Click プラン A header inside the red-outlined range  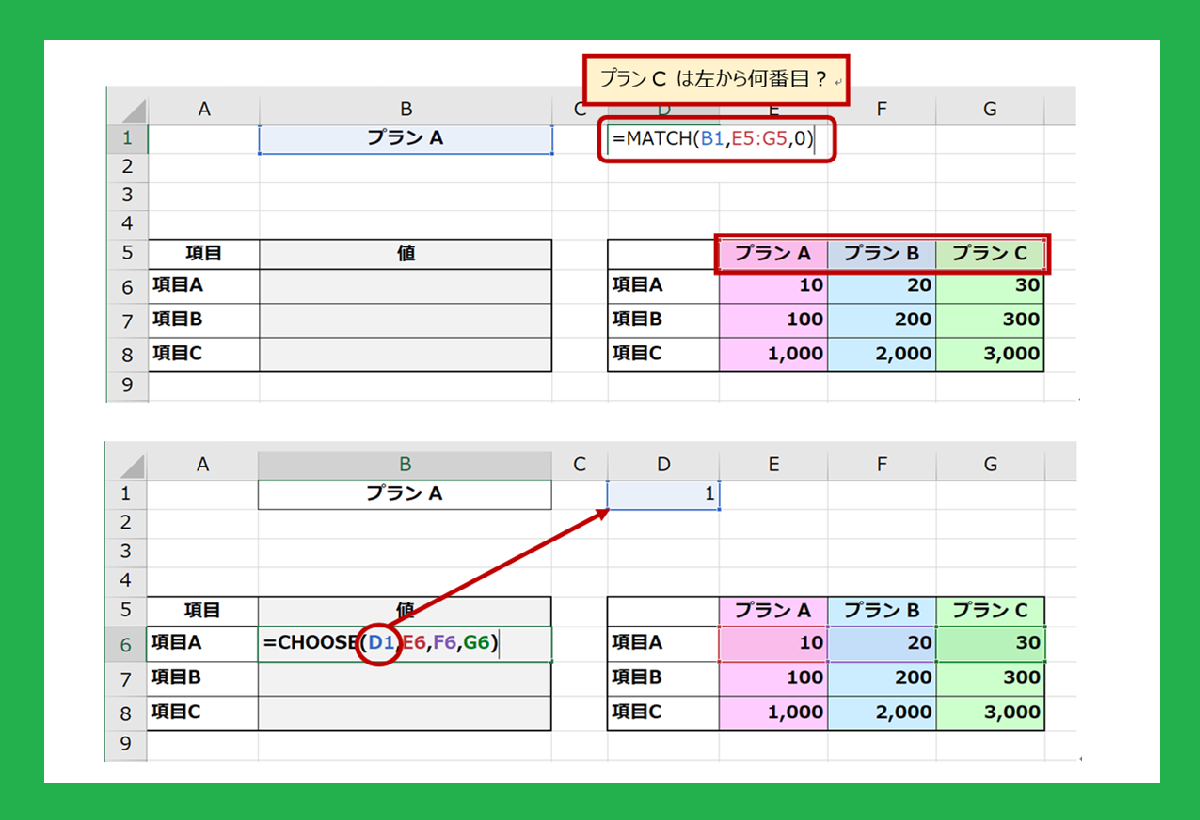click(x=773, y=254)
